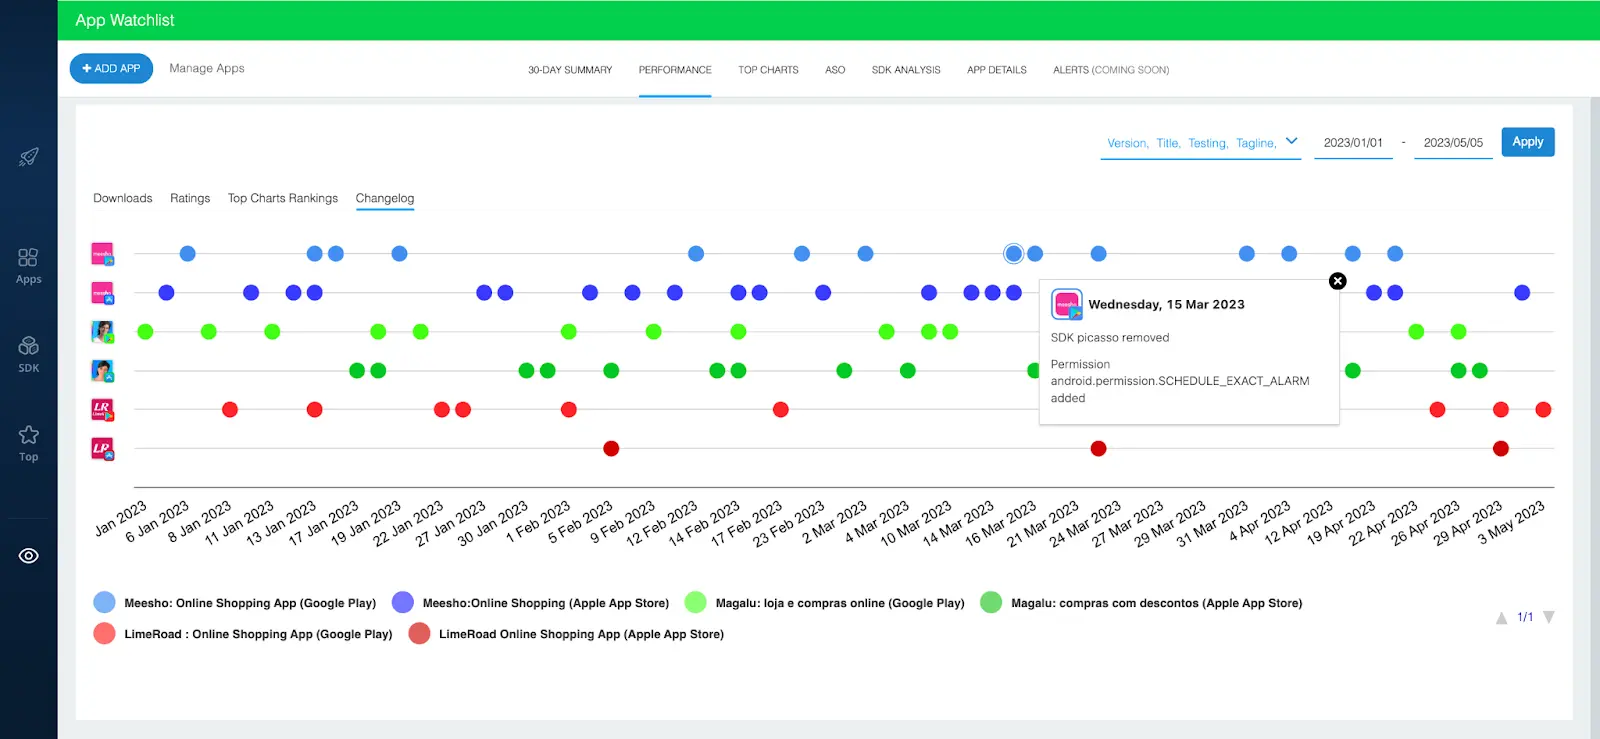This screenshot has width=1600, height=739.
Task: Click last LimeRoad Google Play marker near 3 May
Action: click(x=1543, y=410)
